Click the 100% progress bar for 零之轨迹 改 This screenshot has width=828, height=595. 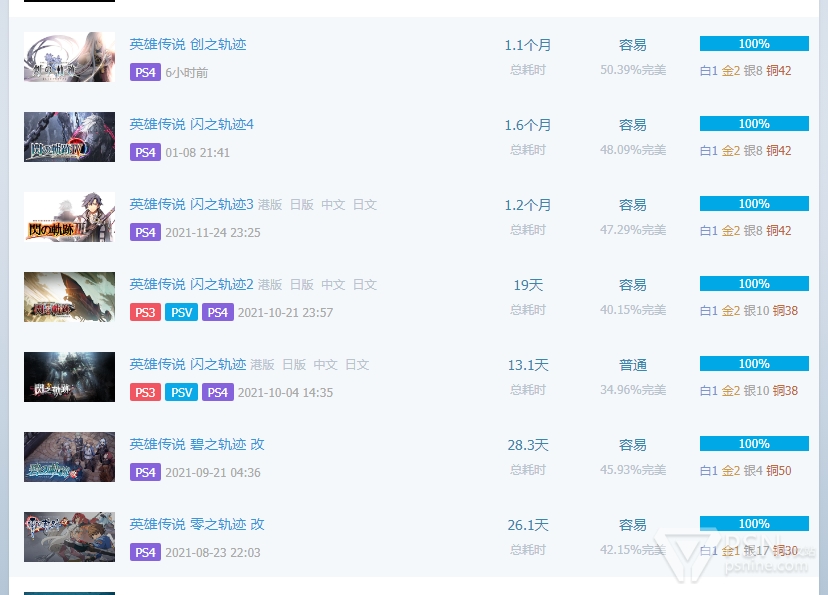(754, 524)
